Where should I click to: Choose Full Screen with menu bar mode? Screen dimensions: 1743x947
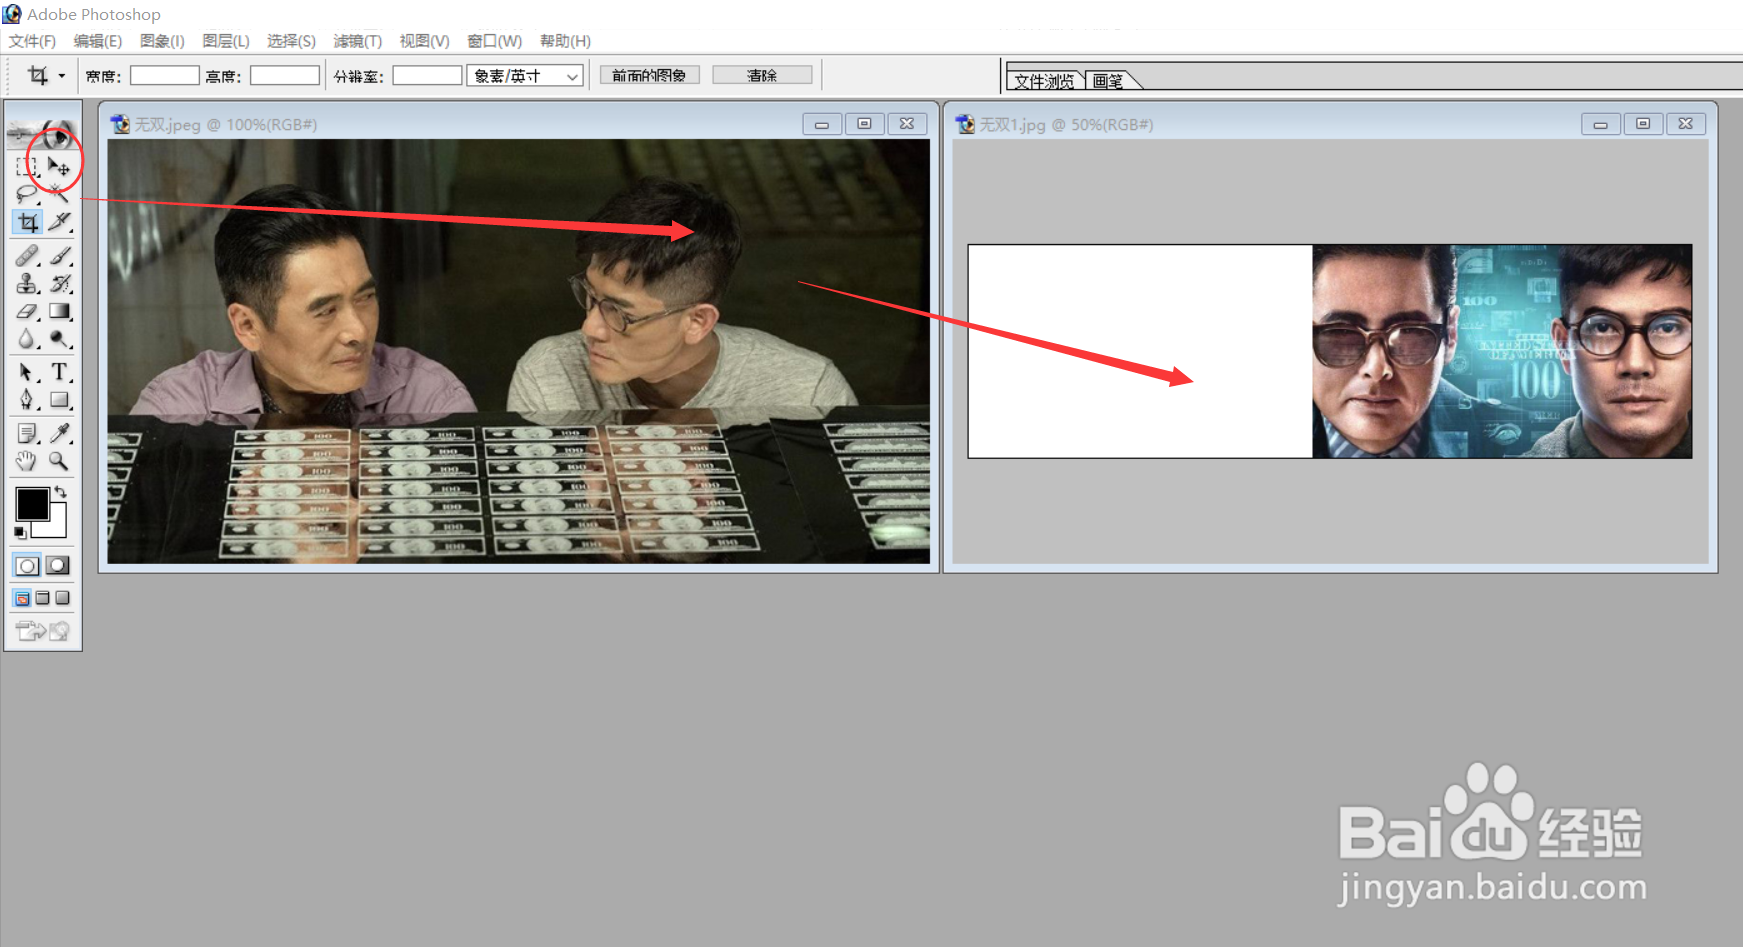42,598
